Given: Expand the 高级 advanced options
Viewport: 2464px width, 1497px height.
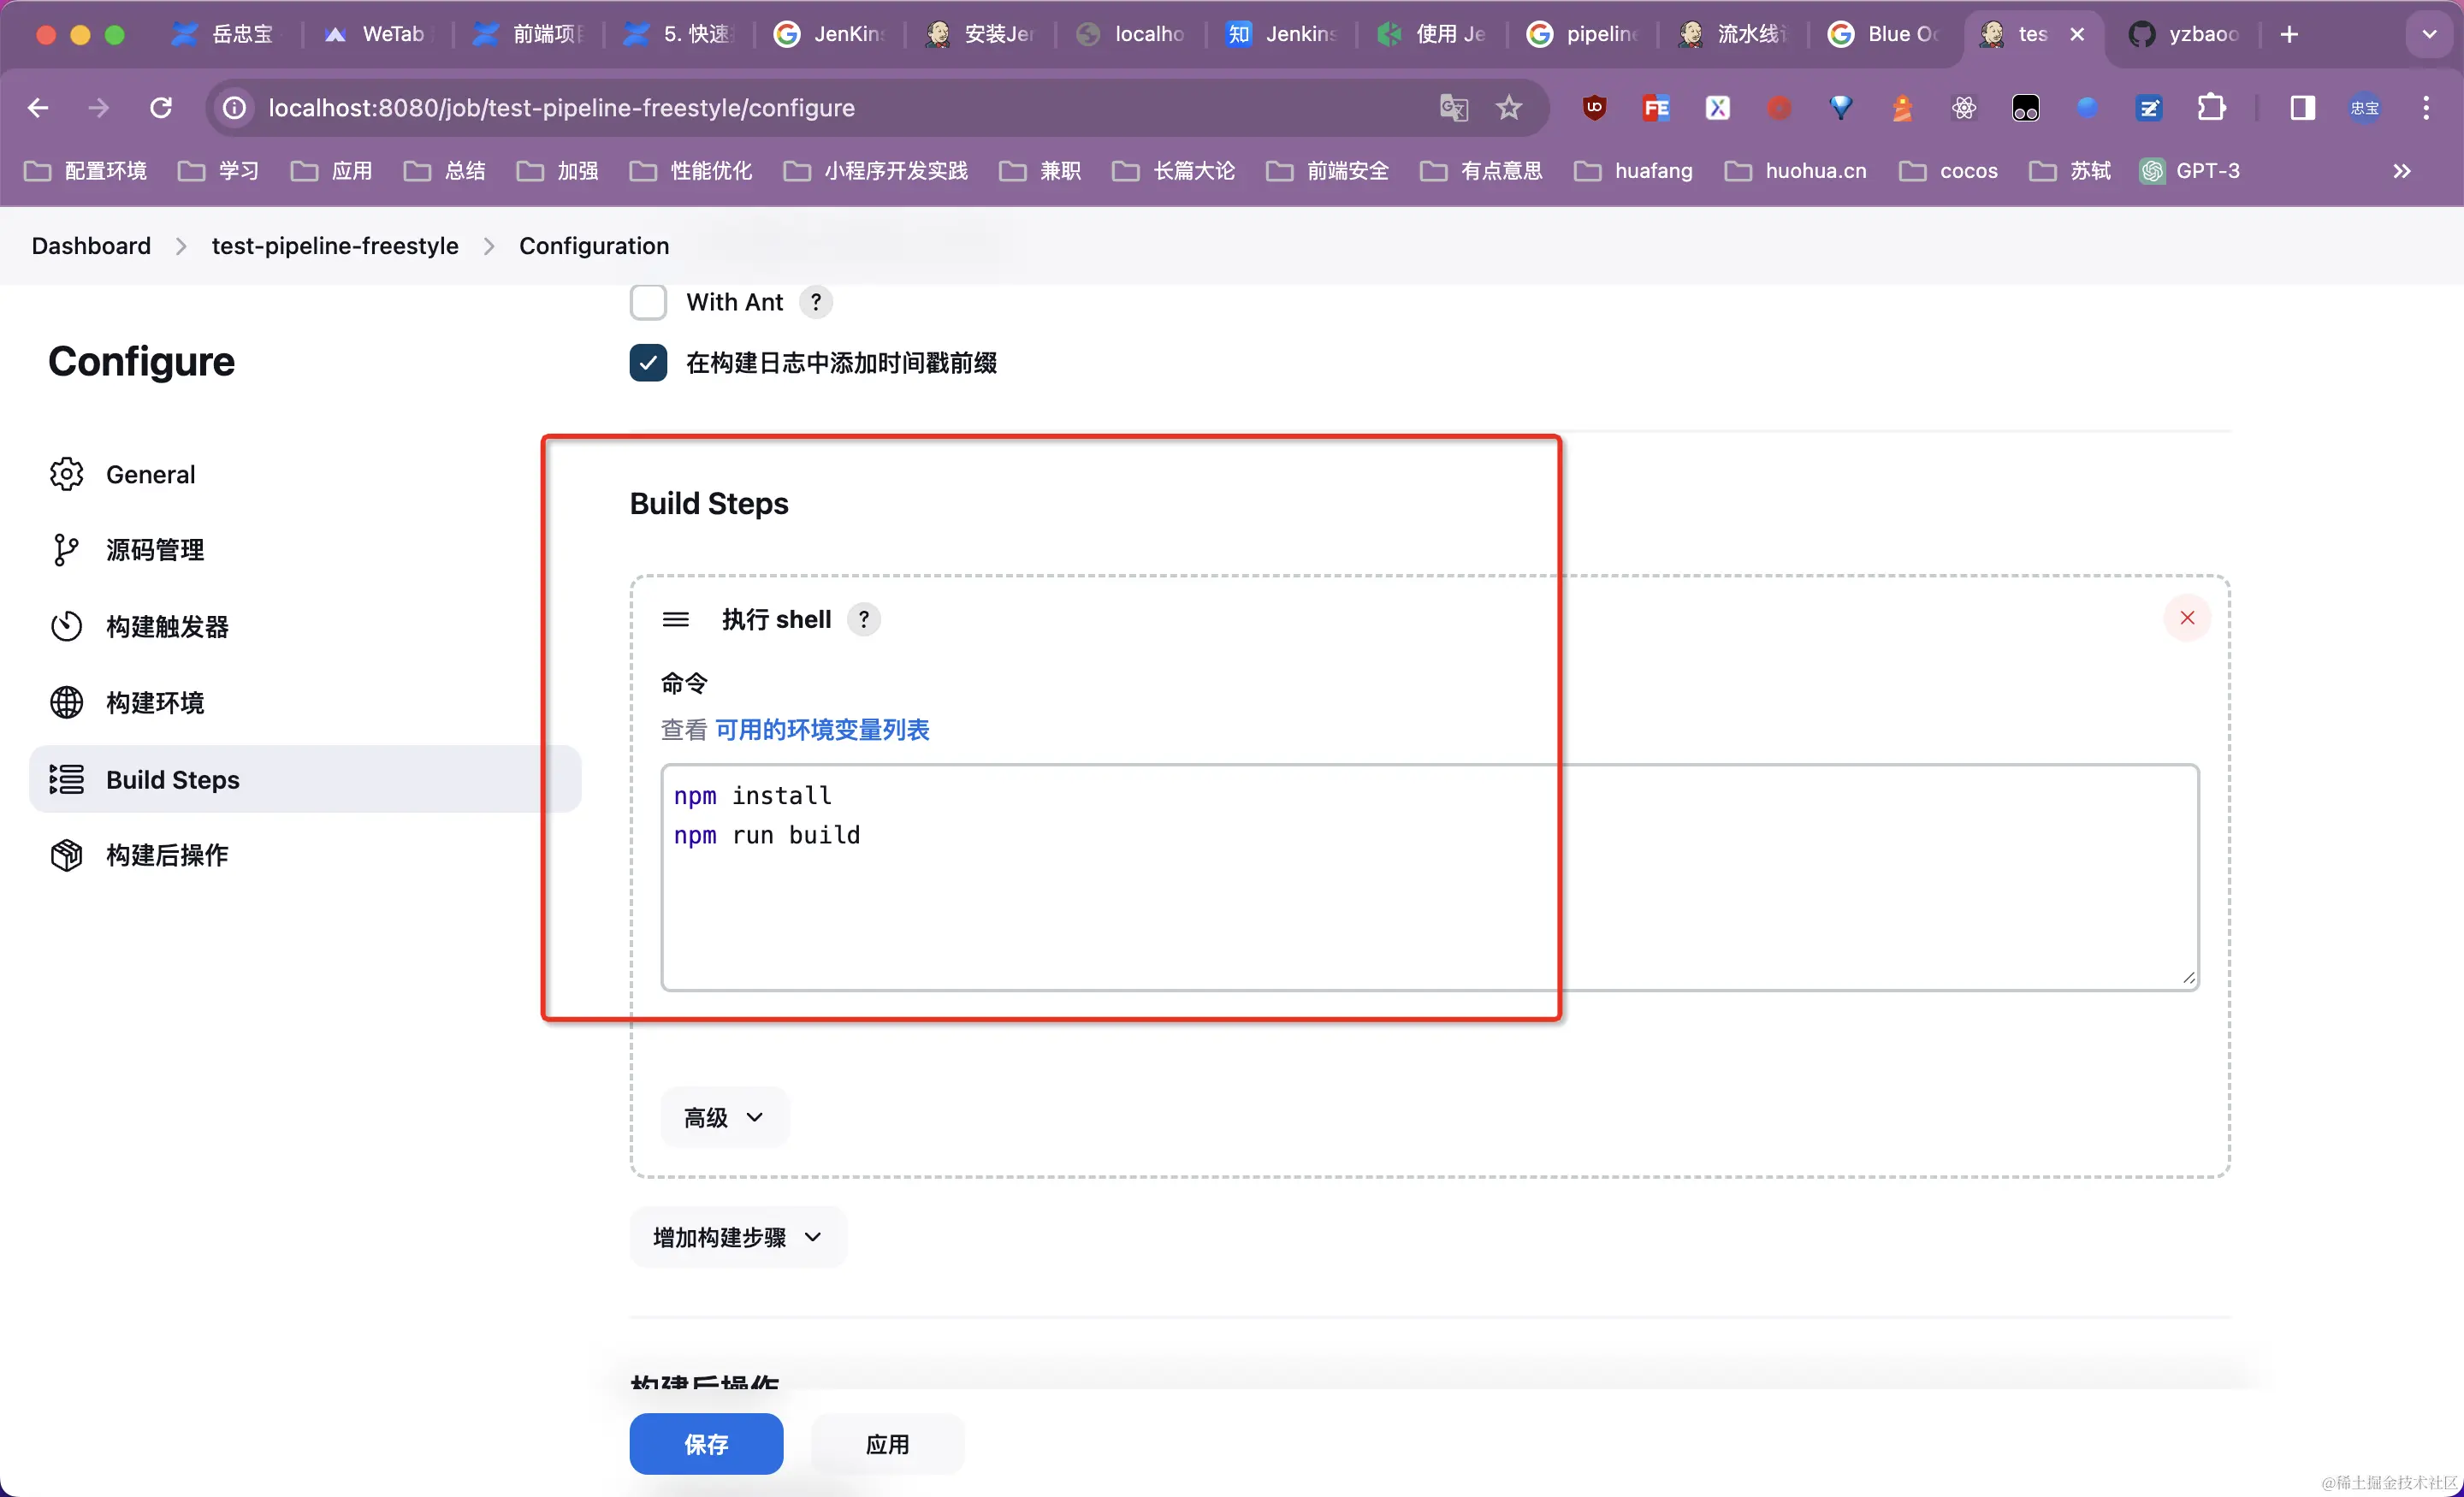Looking at the screenshot, I should click(724, 1117).
